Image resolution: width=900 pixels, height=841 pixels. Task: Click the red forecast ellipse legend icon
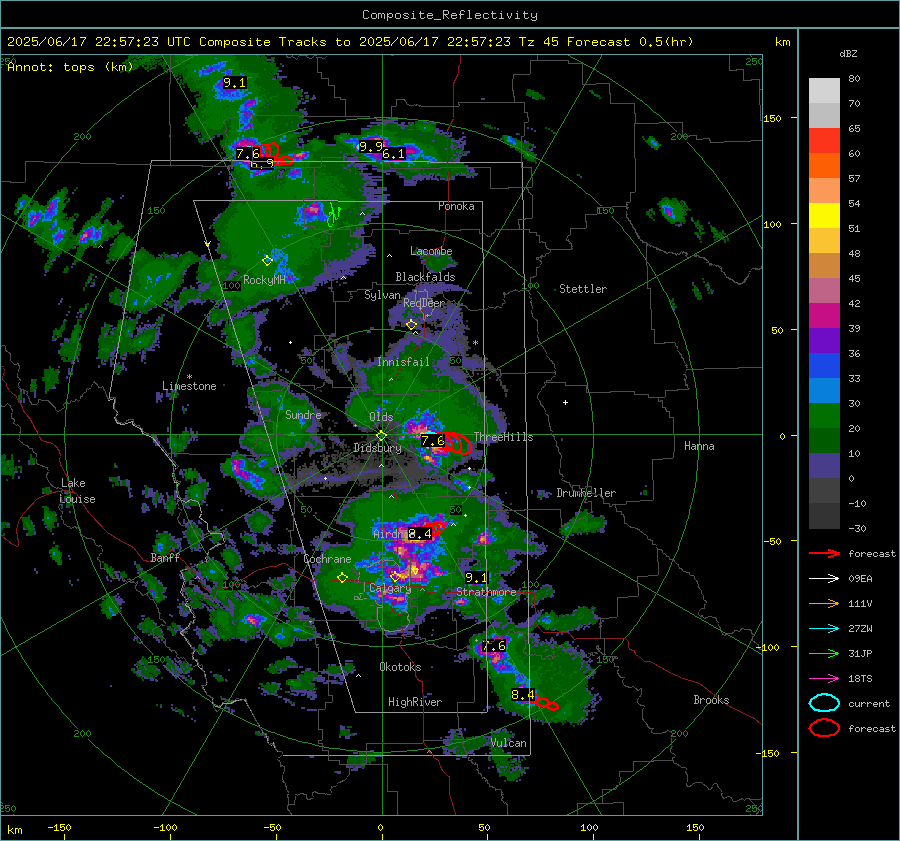pos(824,728)
